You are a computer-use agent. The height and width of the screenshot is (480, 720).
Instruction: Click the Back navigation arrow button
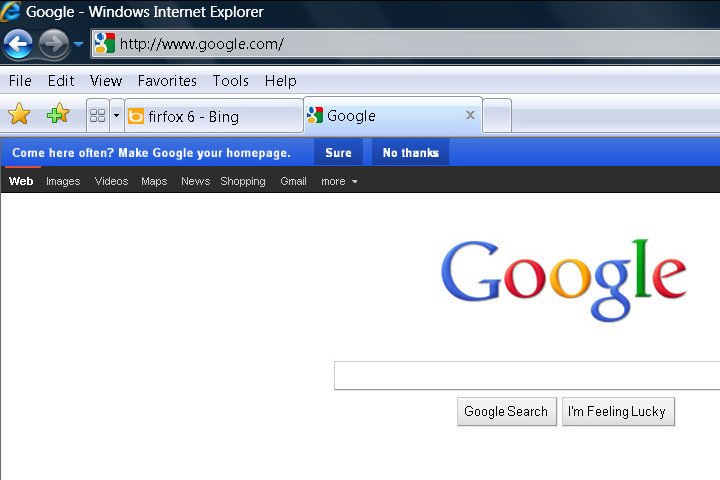point(17,44)
